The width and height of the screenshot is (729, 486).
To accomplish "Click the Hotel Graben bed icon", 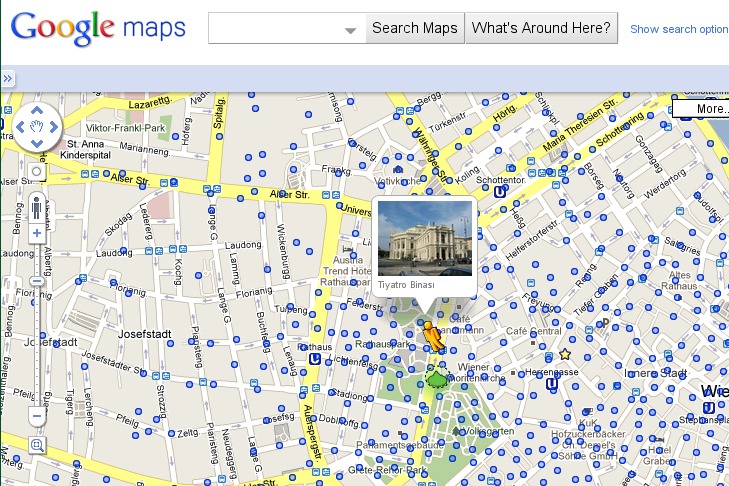I will pos(659,439).
